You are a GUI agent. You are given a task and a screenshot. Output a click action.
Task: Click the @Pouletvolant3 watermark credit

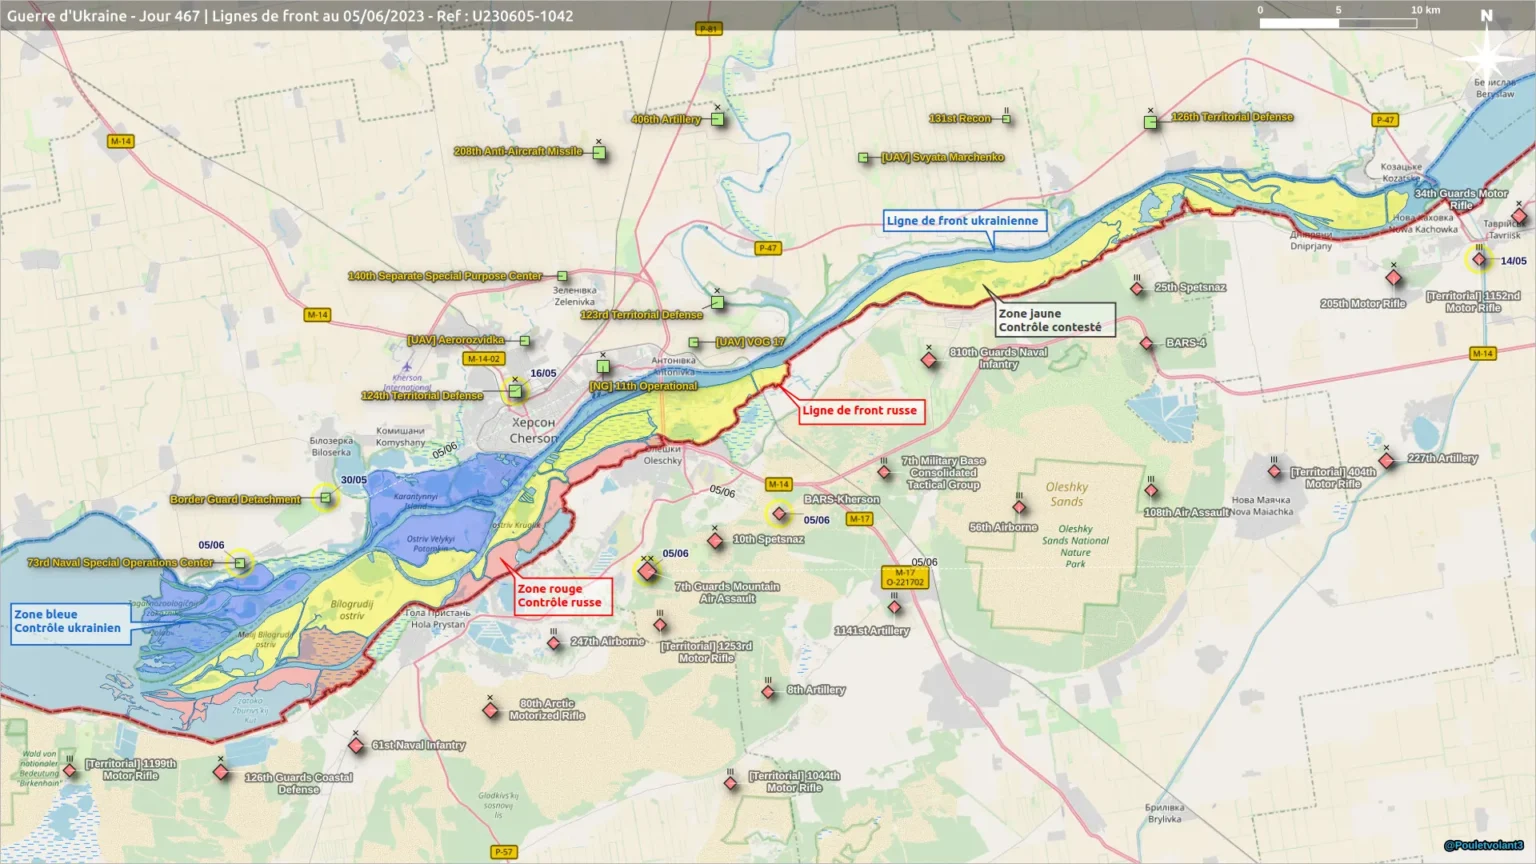coord(1483,846)
